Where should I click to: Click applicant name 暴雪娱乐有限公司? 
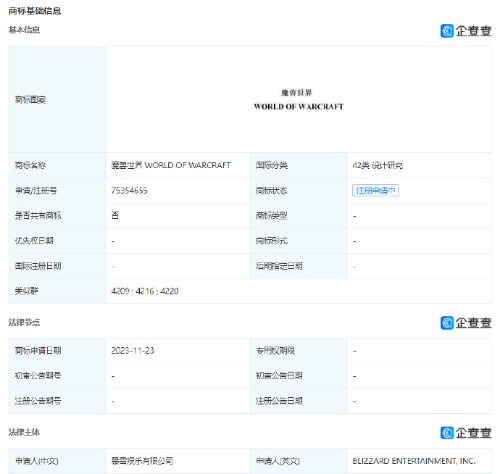pos(142,461)
